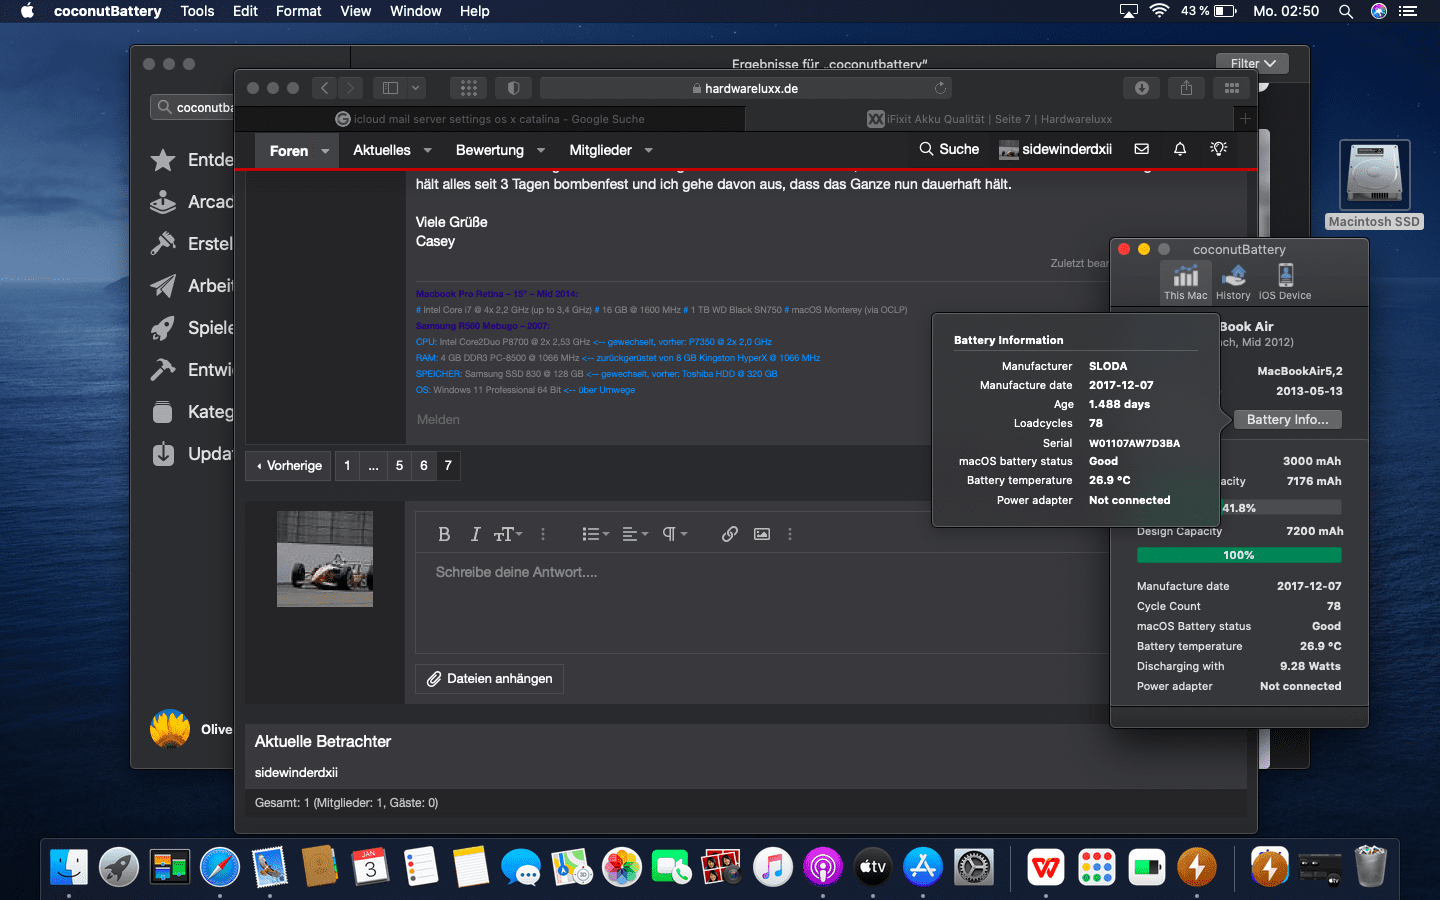Click the Safari privacy shield icon
The width and height of the screenshot is (1440, 900).
click(x=513, y=88)
